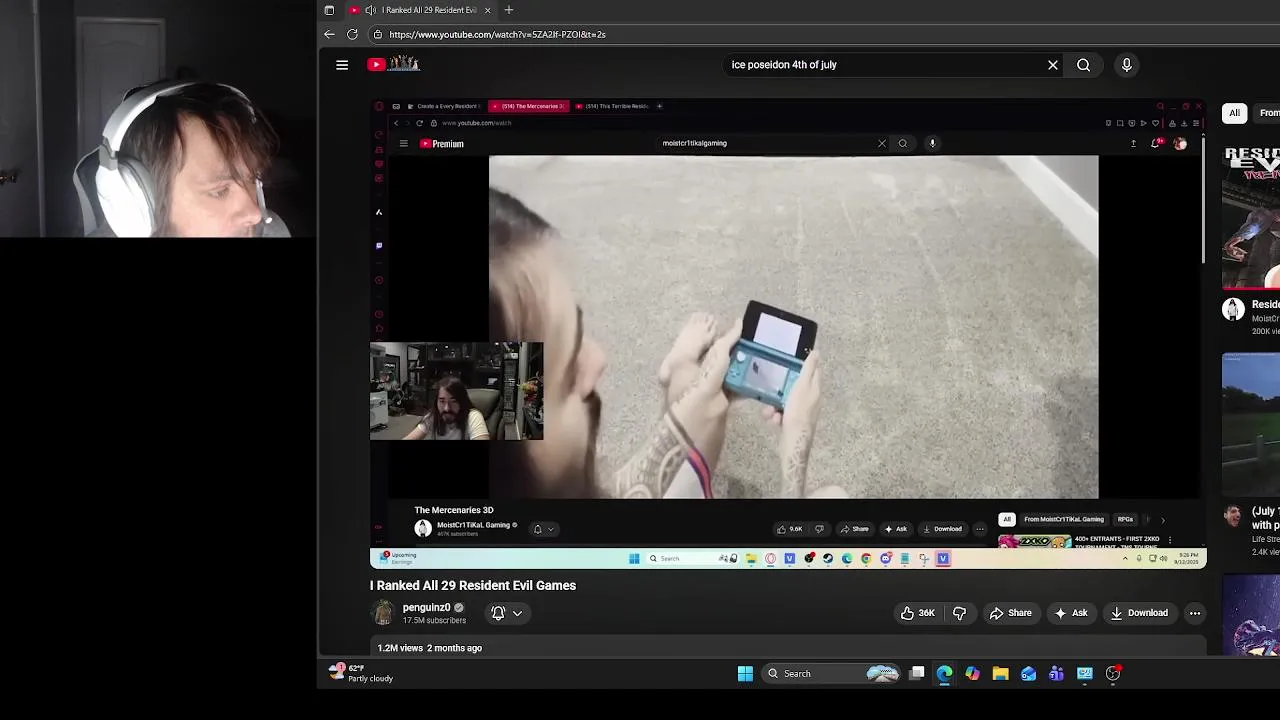Download this video
This screenshot has height=720, width=1280.
(x=1138, y=613)
